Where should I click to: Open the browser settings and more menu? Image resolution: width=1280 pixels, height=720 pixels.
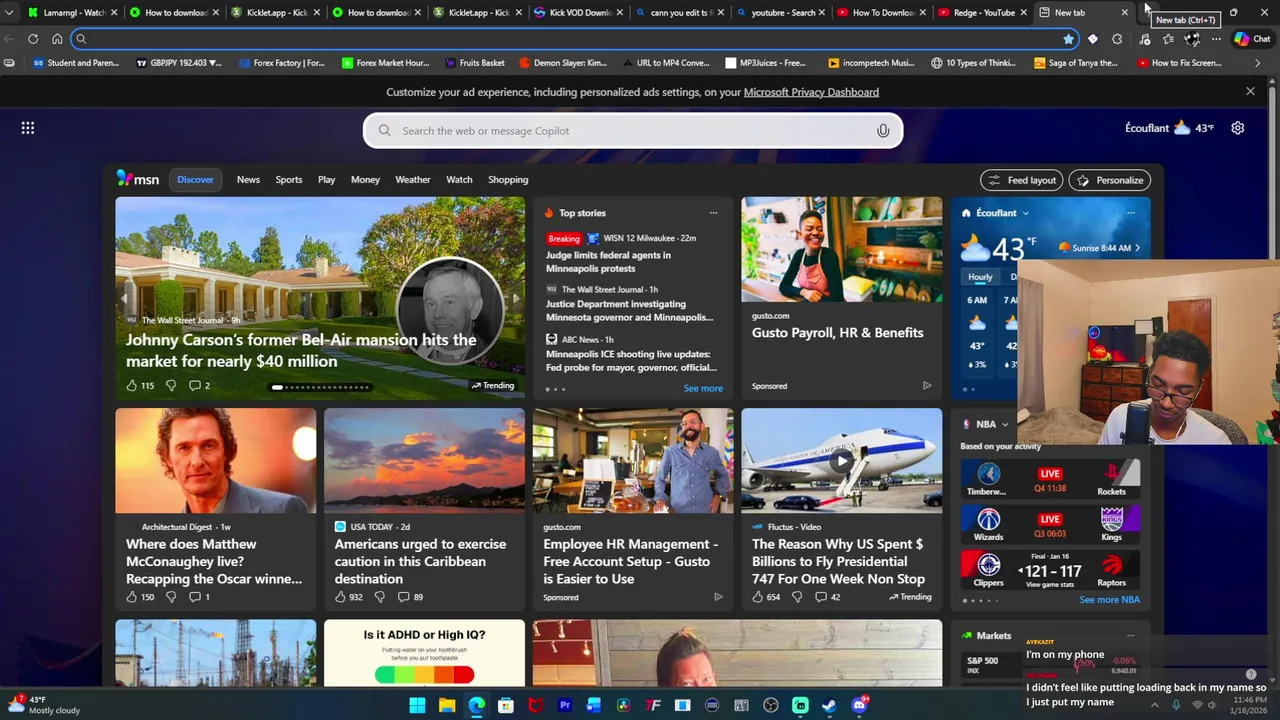(1216, 39)
